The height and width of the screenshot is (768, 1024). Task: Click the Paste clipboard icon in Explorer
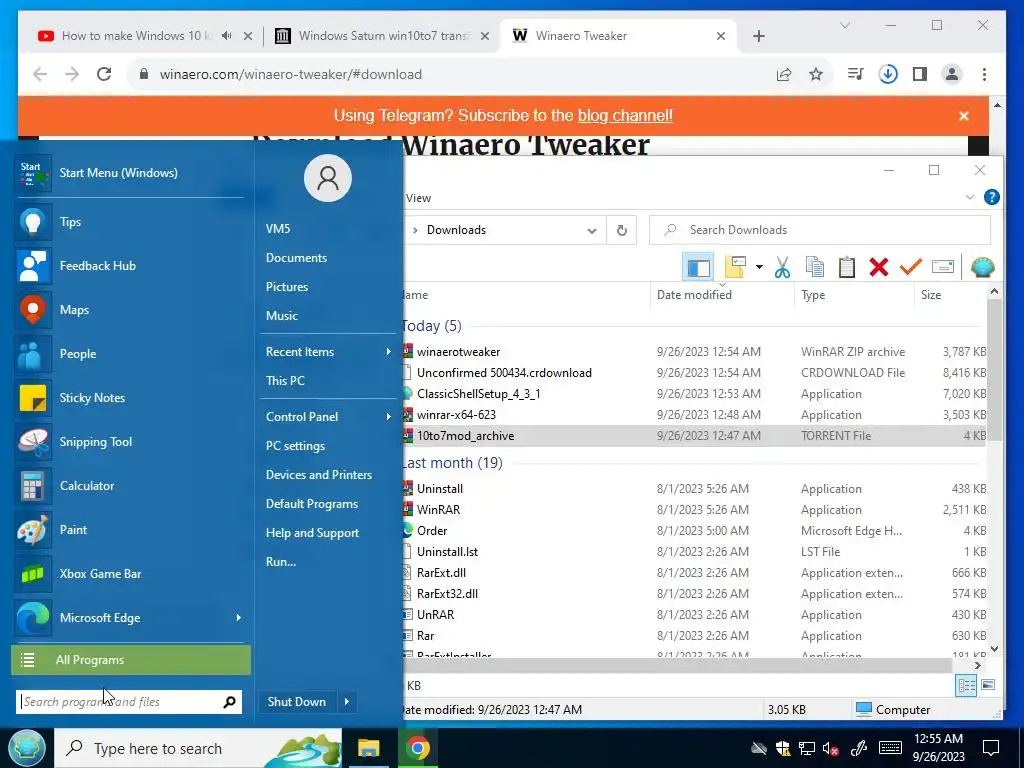click(846, 267)
